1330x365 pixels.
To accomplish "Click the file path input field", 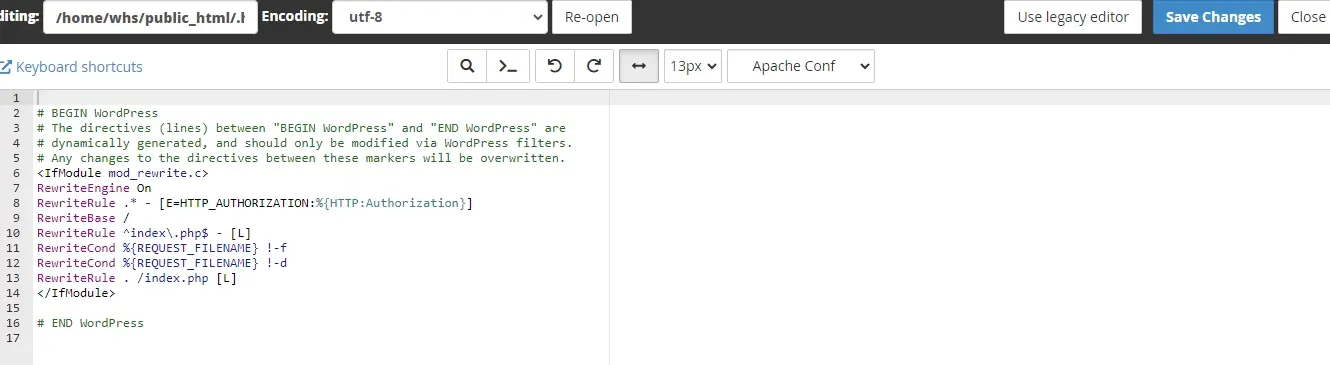I will (x=150, y=17).
